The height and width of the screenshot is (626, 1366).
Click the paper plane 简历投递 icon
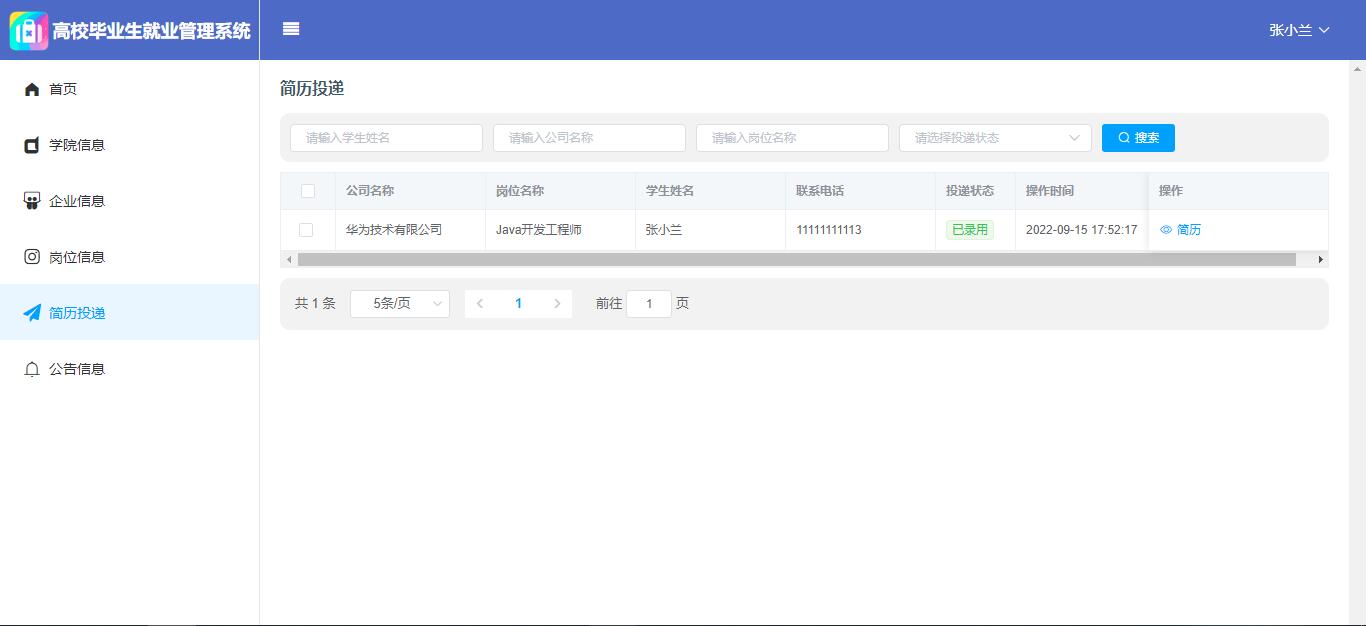coord(32,313)
